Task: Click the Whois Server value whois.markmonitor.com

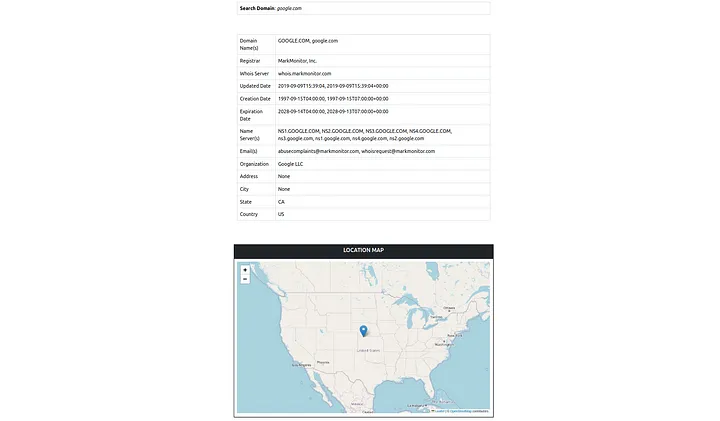Action: click(x=304, y=73)
